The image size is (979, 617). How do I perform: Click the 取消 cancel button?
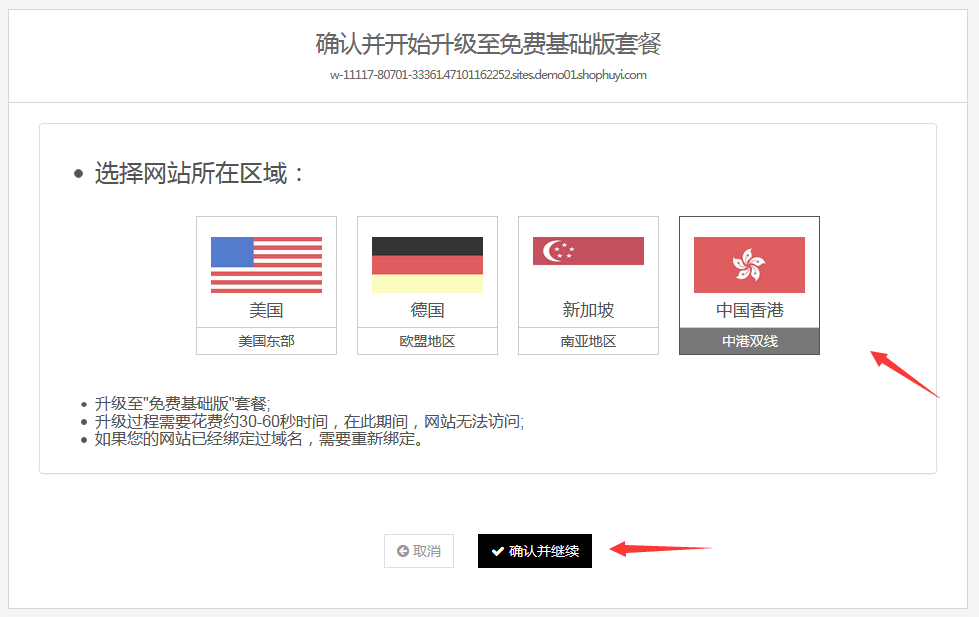pyautogui.click(x=419, y=551)
